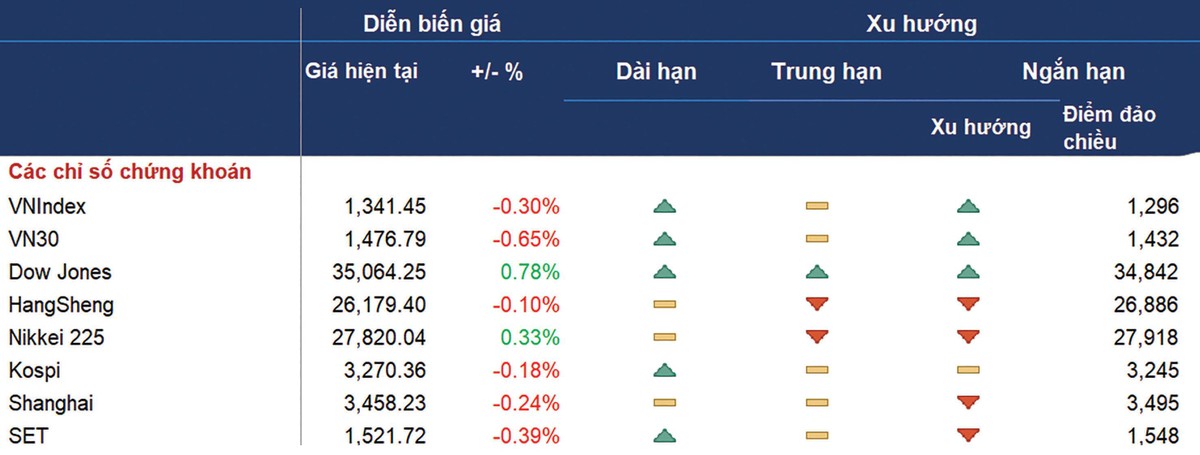Click Shanghai short-term red down arrow
The height and width of the screenshot is (455, 1200).
(968, 403)
